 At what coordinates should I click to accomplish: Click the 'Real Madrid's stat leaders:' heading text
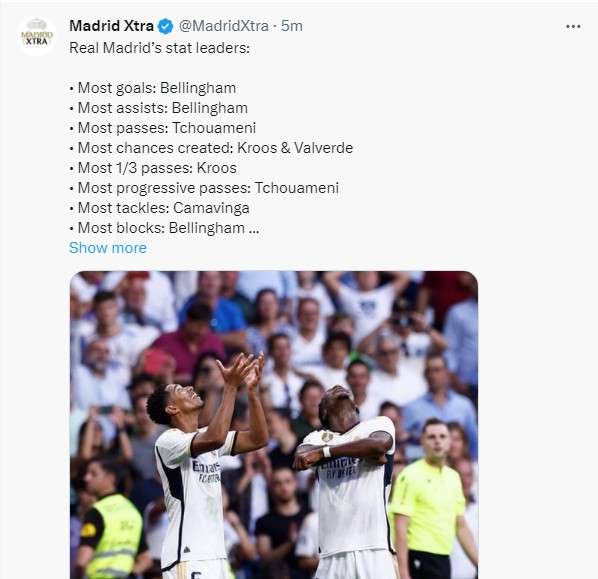point(159,48)
